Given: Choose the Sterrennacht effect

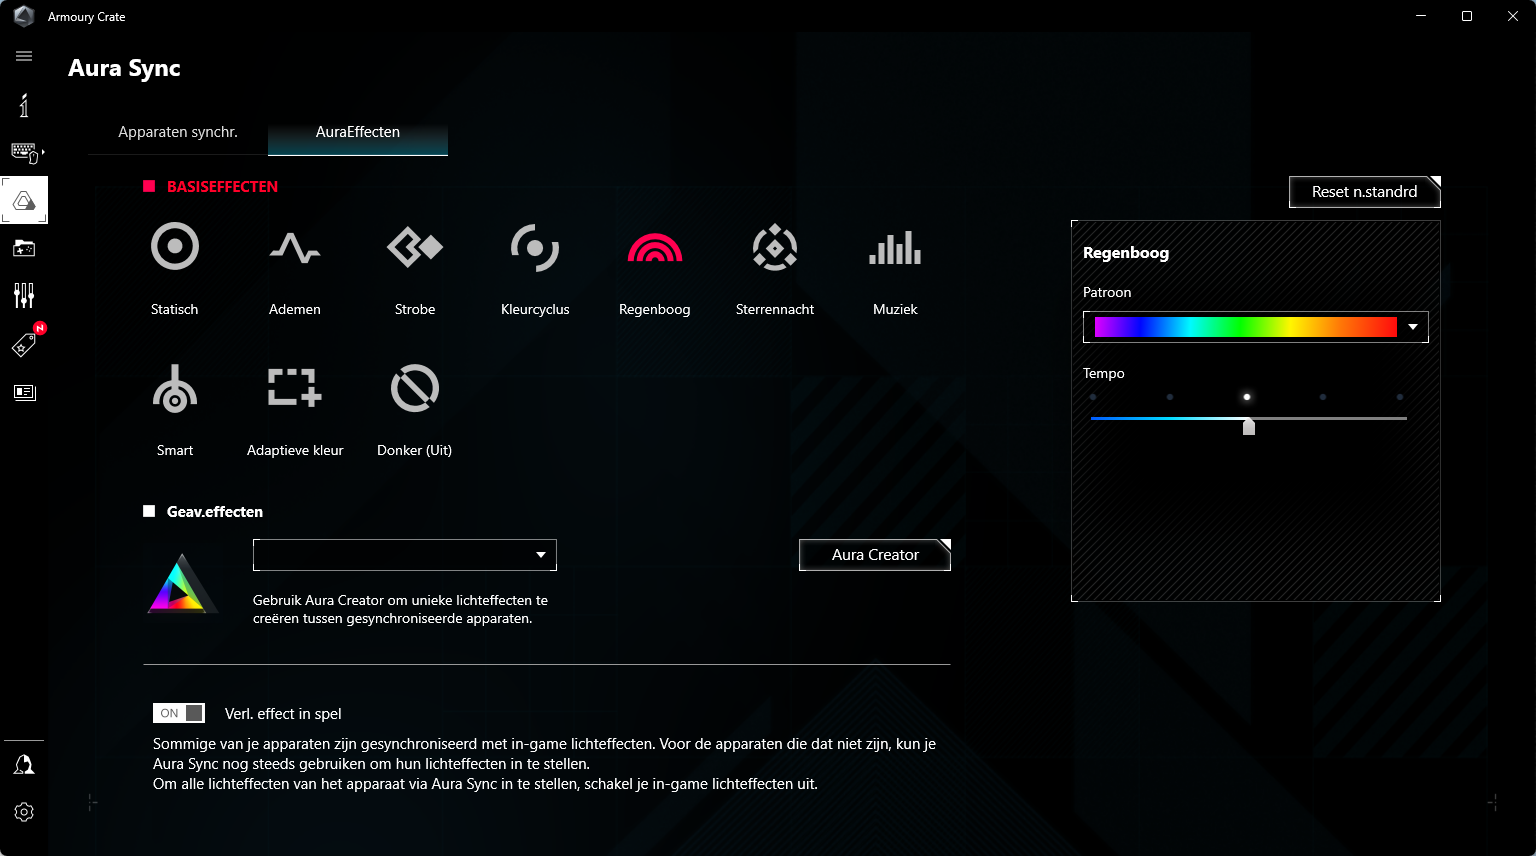Looking at the screenshot, I should pos(775,247).
